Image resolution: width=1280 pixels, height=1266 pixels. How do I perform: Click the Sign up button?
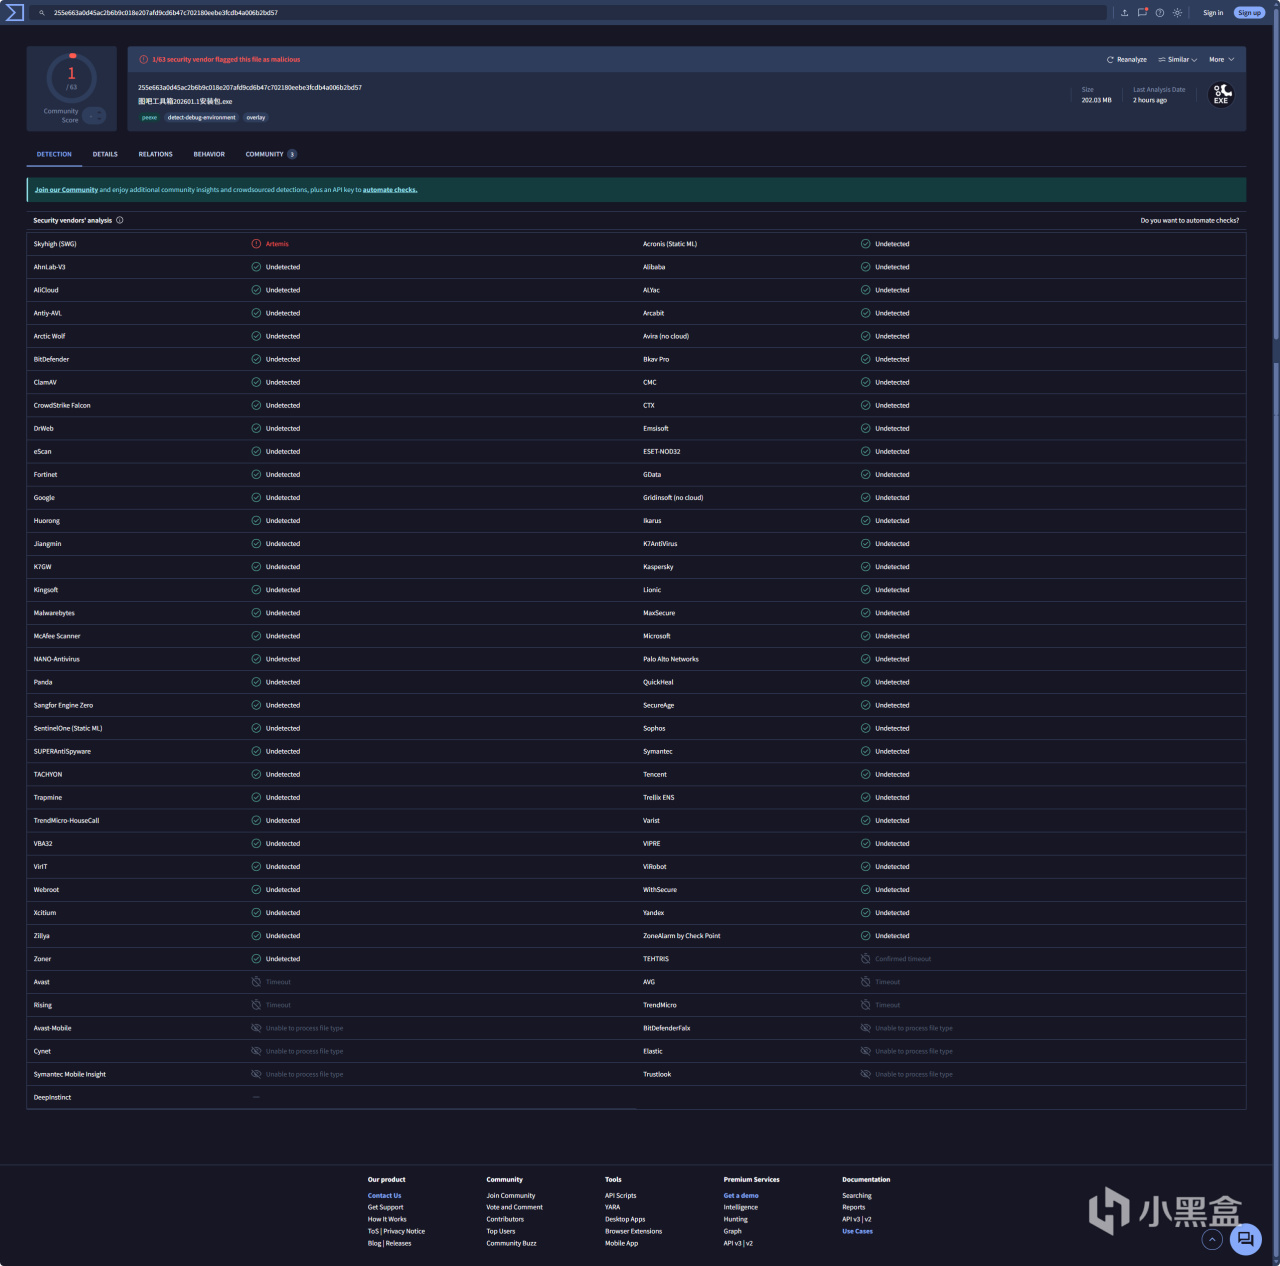(x=1249, y=13)
